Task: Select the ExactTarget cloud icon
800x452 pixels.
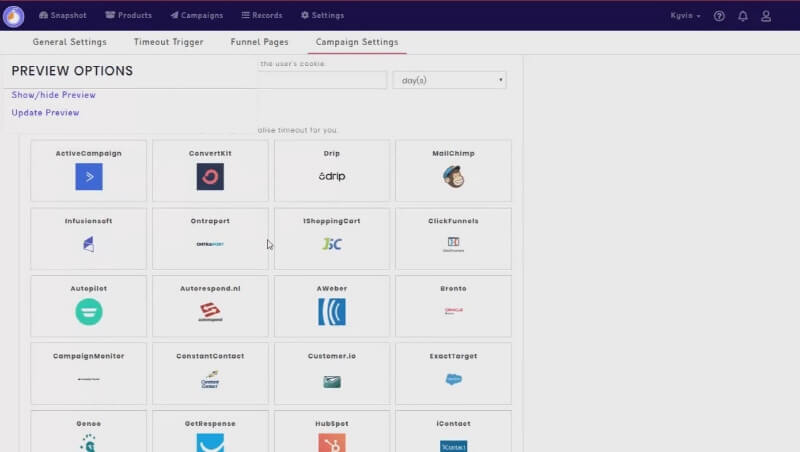Action: tap(454, 379)
